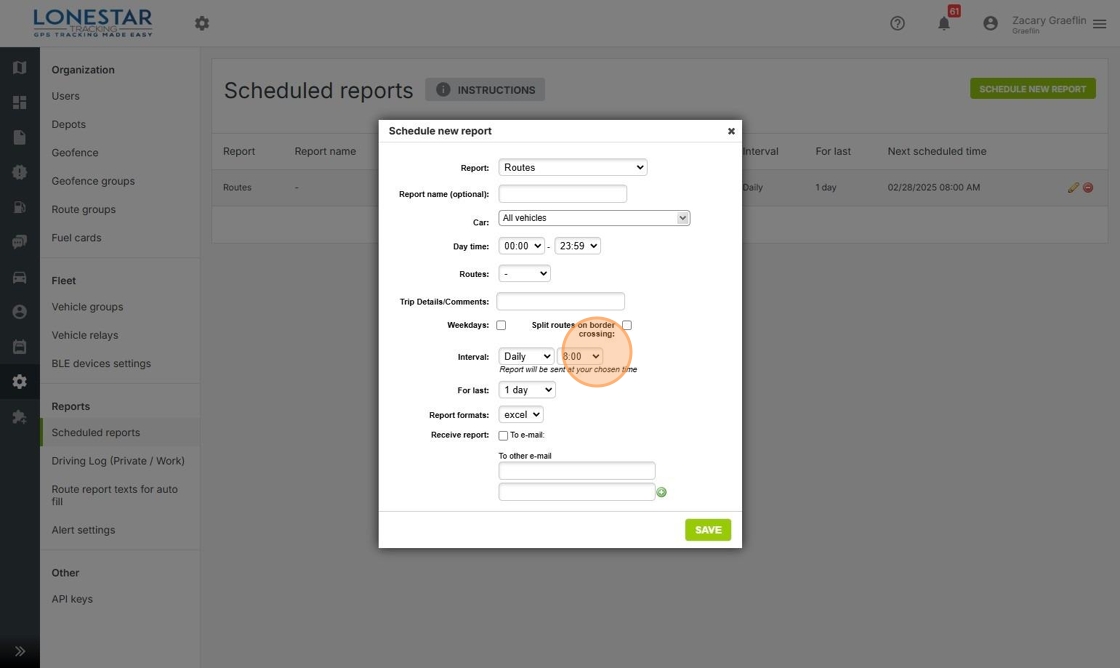Open the alerts exclamation badge icon in the sidebar
The height and width of the screenshot is (668, 1120).
tap(19, 172)
